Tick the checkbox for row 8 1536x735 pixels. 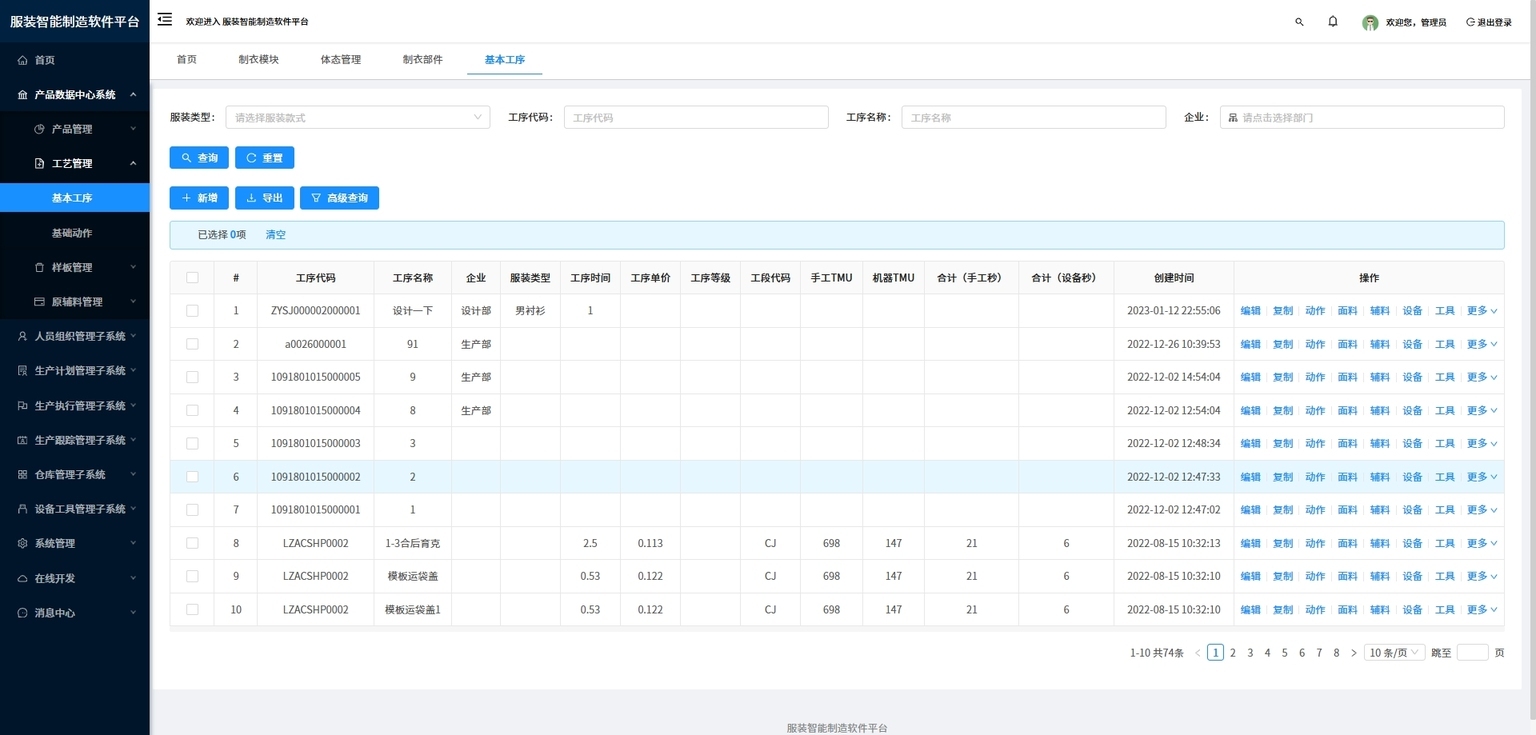(x=192, y=543)
